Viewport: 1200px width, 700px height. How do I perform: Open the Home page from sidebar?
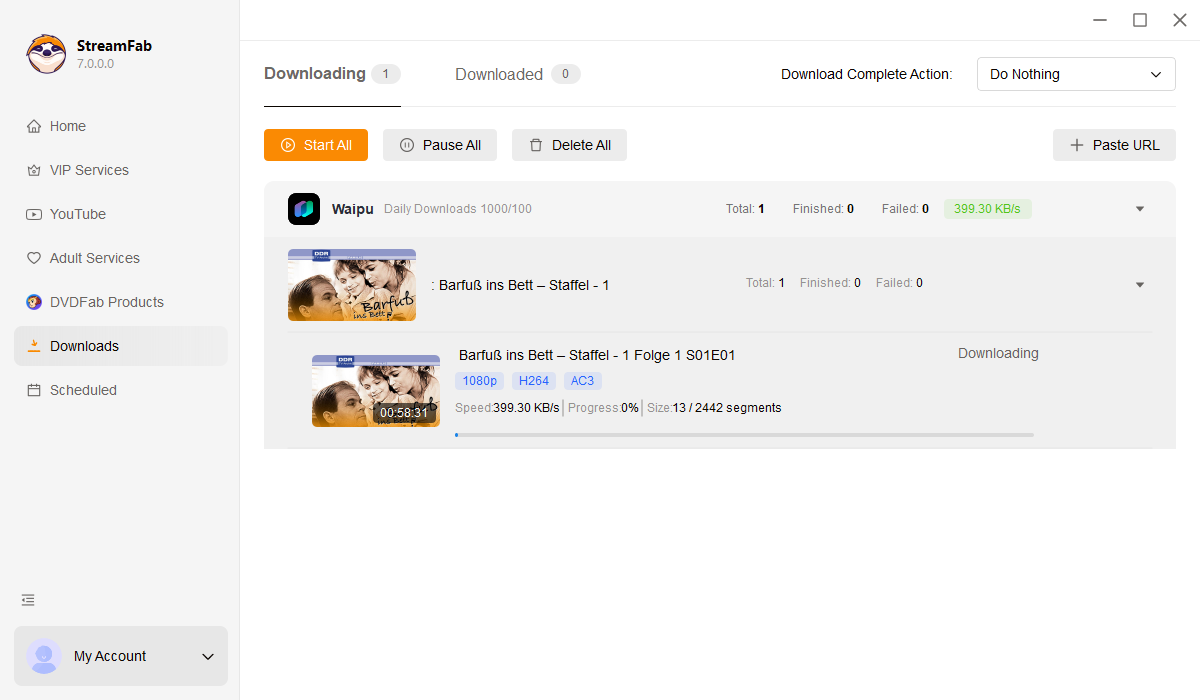tap(68, 126)
